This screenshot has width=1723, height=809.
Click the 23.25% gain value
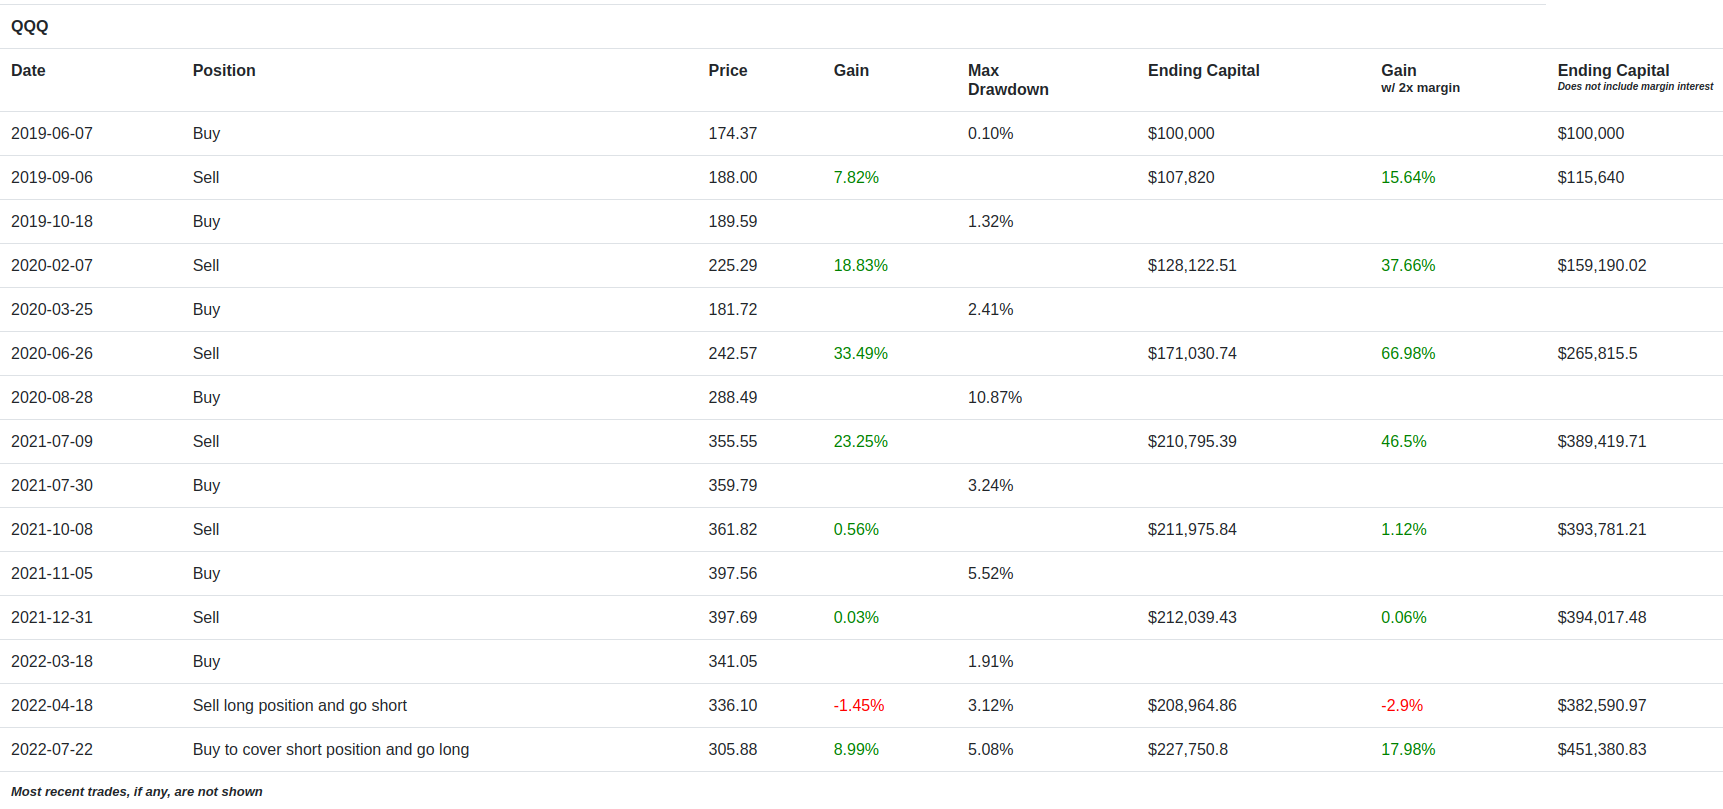click(x=861, y=442)
